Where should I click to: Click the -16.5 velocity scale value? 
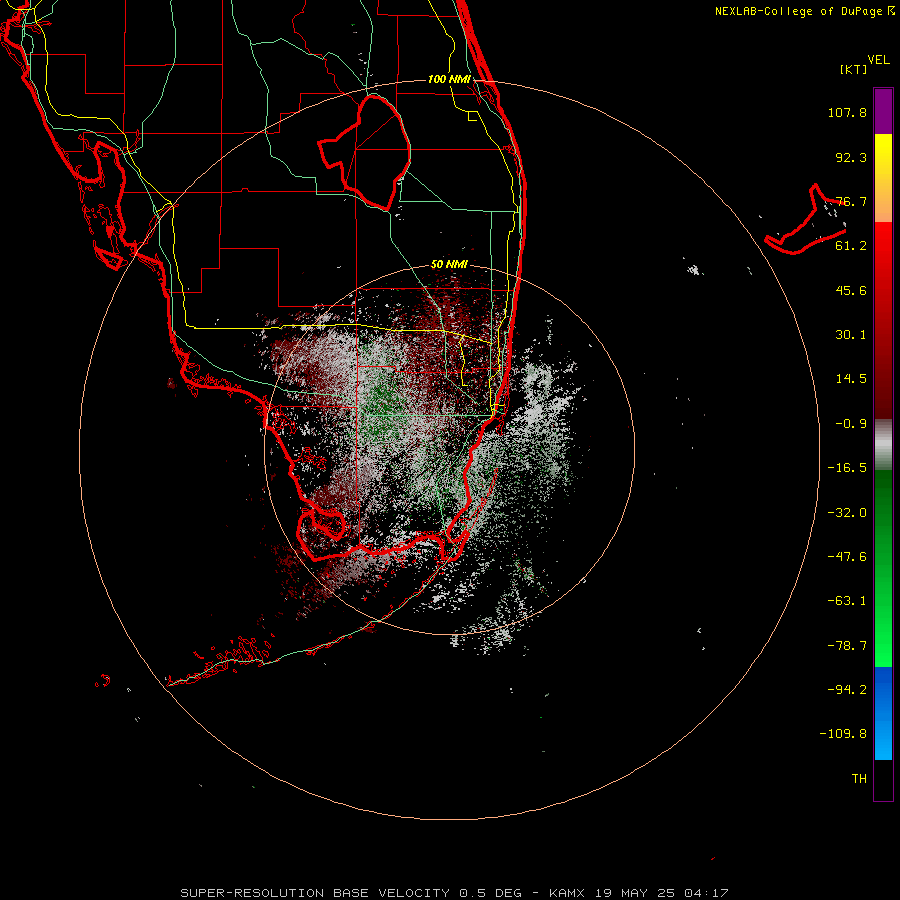(x=847, y=468)
